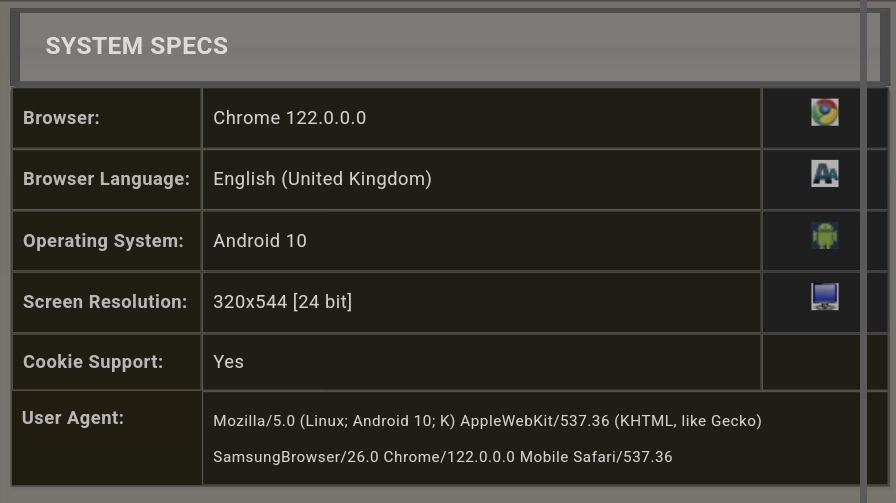
Task: Click the monitor screen resolution icon
Action: [x=824, y=297]
